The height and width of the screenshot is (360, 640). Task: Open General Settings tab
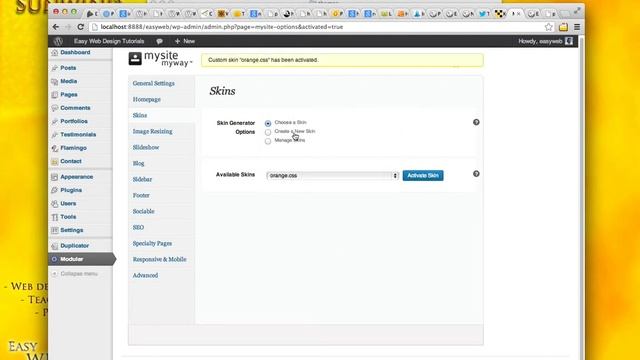click(153, 83)
